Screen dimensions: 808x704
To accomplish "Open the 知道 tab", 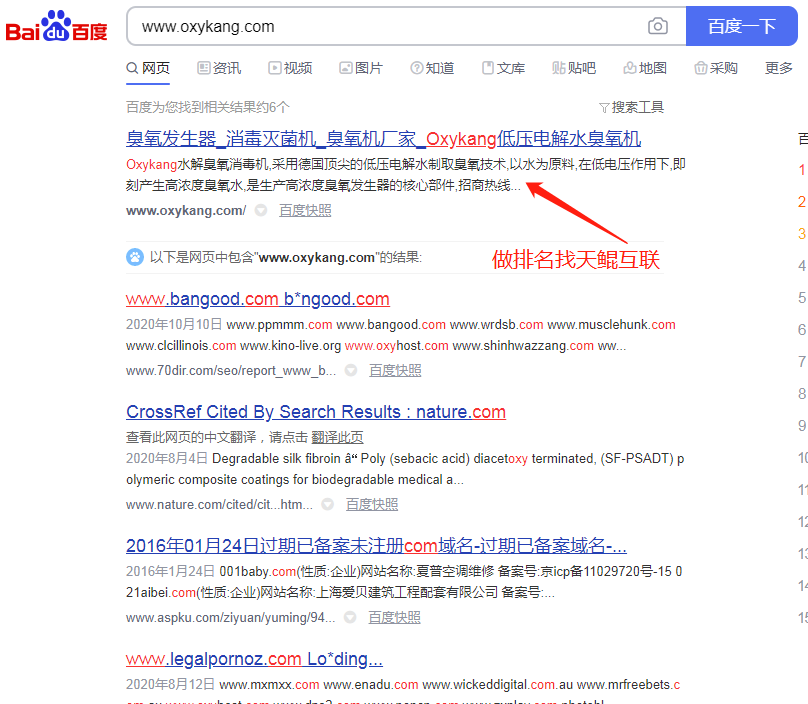I will pos(432,68).
